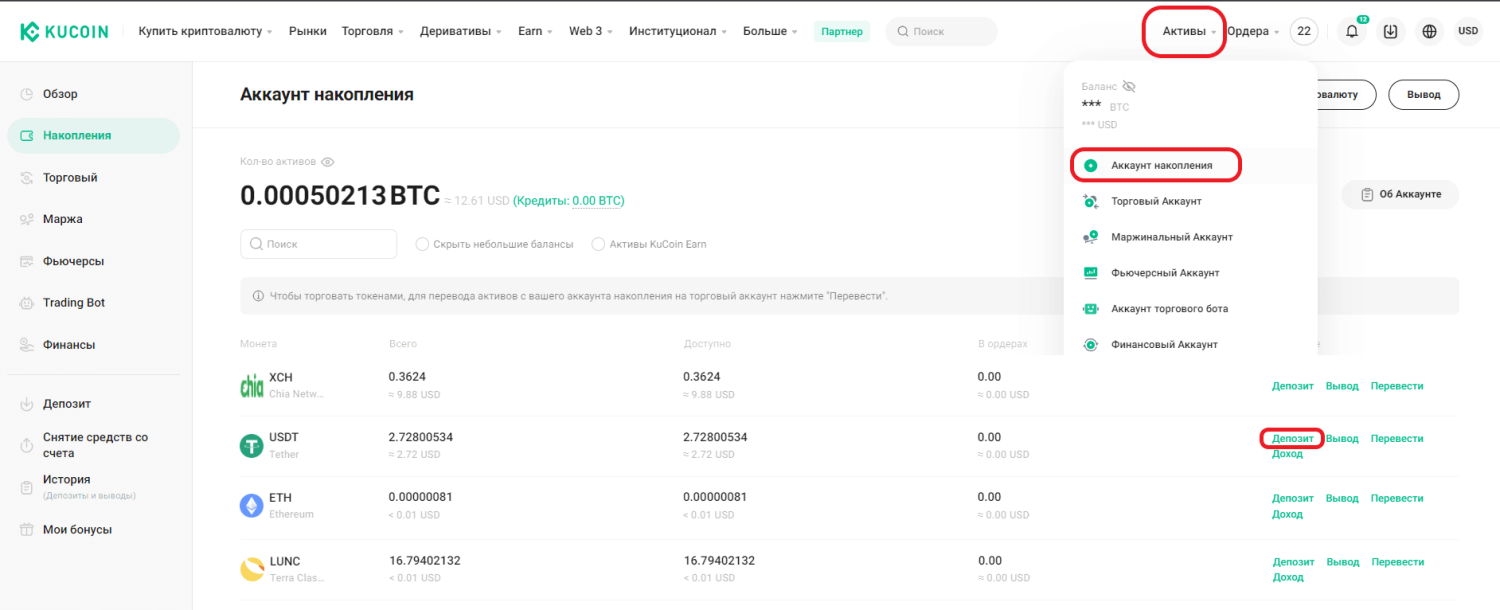
Task: Toggle asset count visibility eye icon
Action: [328, 162]
